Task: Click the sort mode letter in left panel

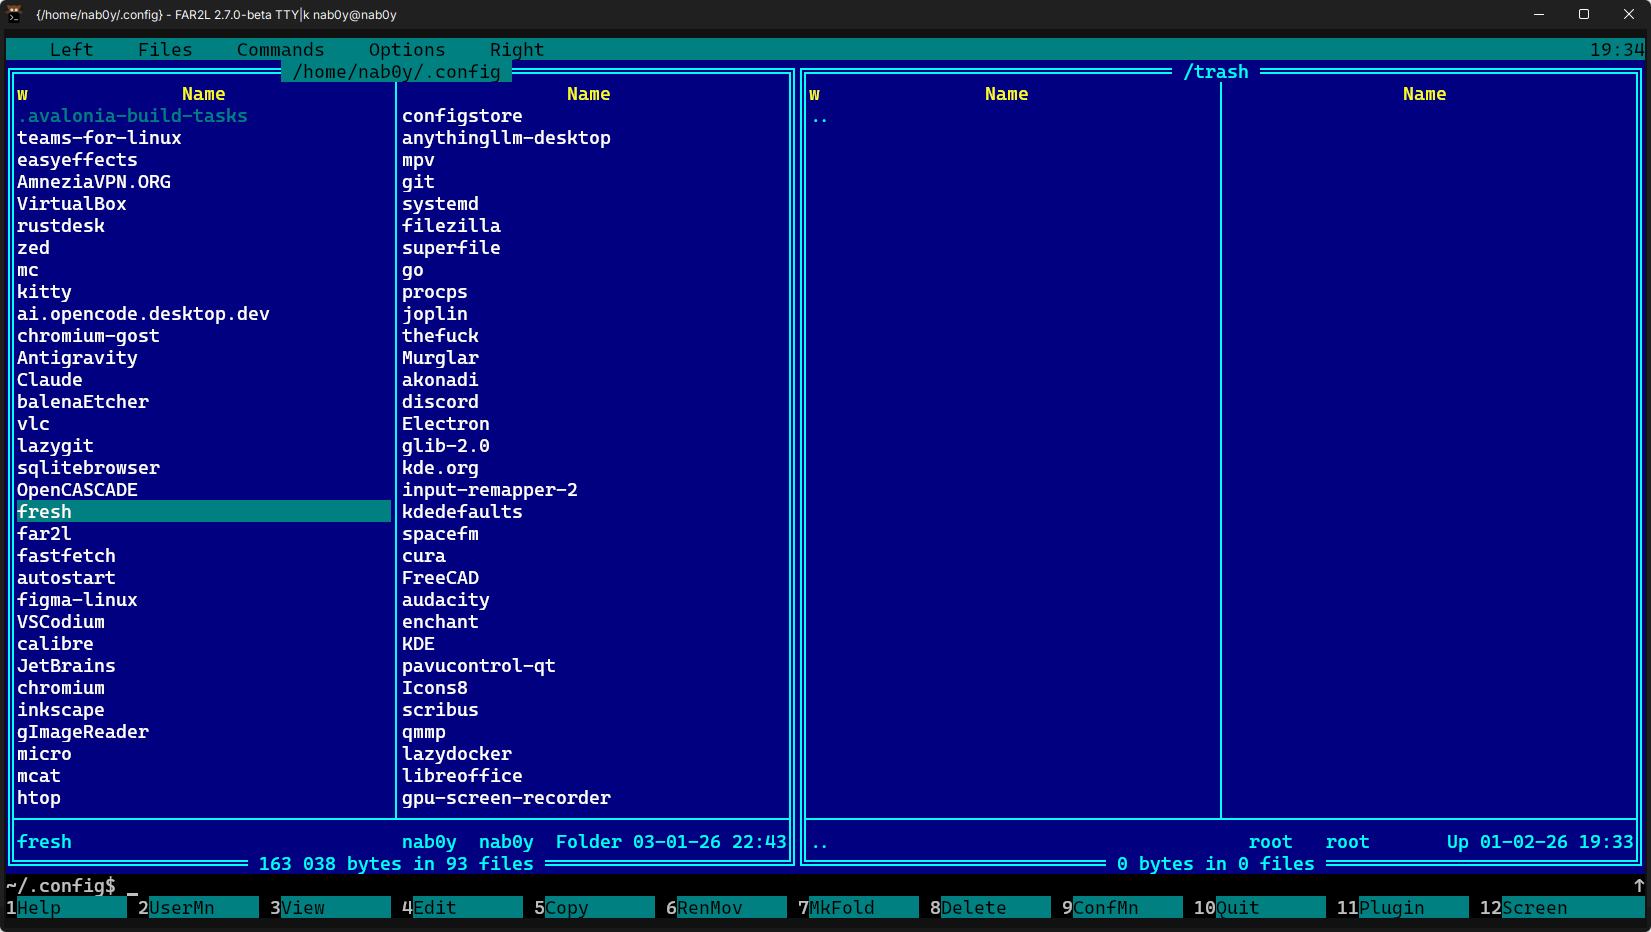Action: (22, 94)
